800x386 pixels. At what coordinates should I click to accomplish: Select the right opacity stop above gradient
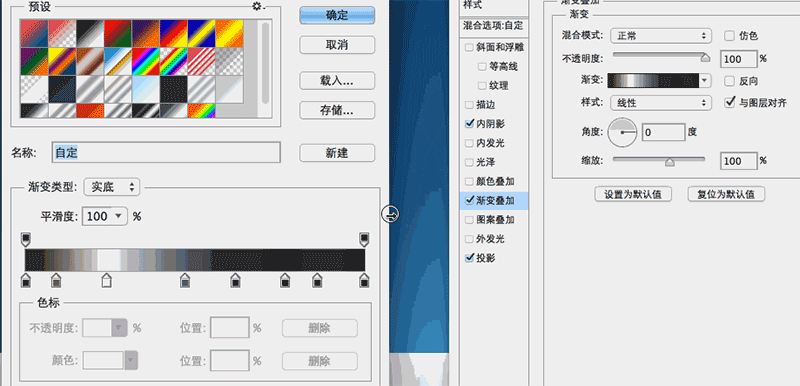point(364,239)
